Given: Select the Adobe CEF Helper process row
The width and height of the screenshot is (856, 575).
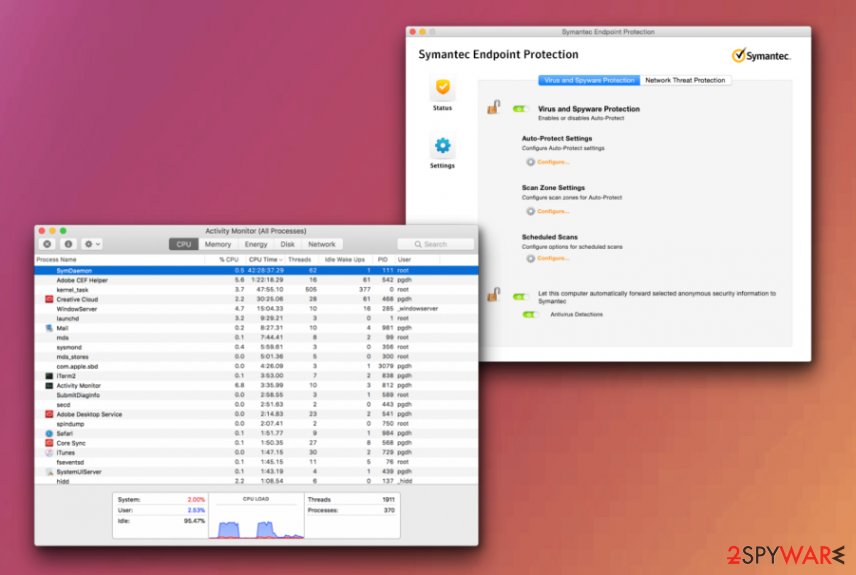Looking at the screenshot, I should (x=256, y=280).
